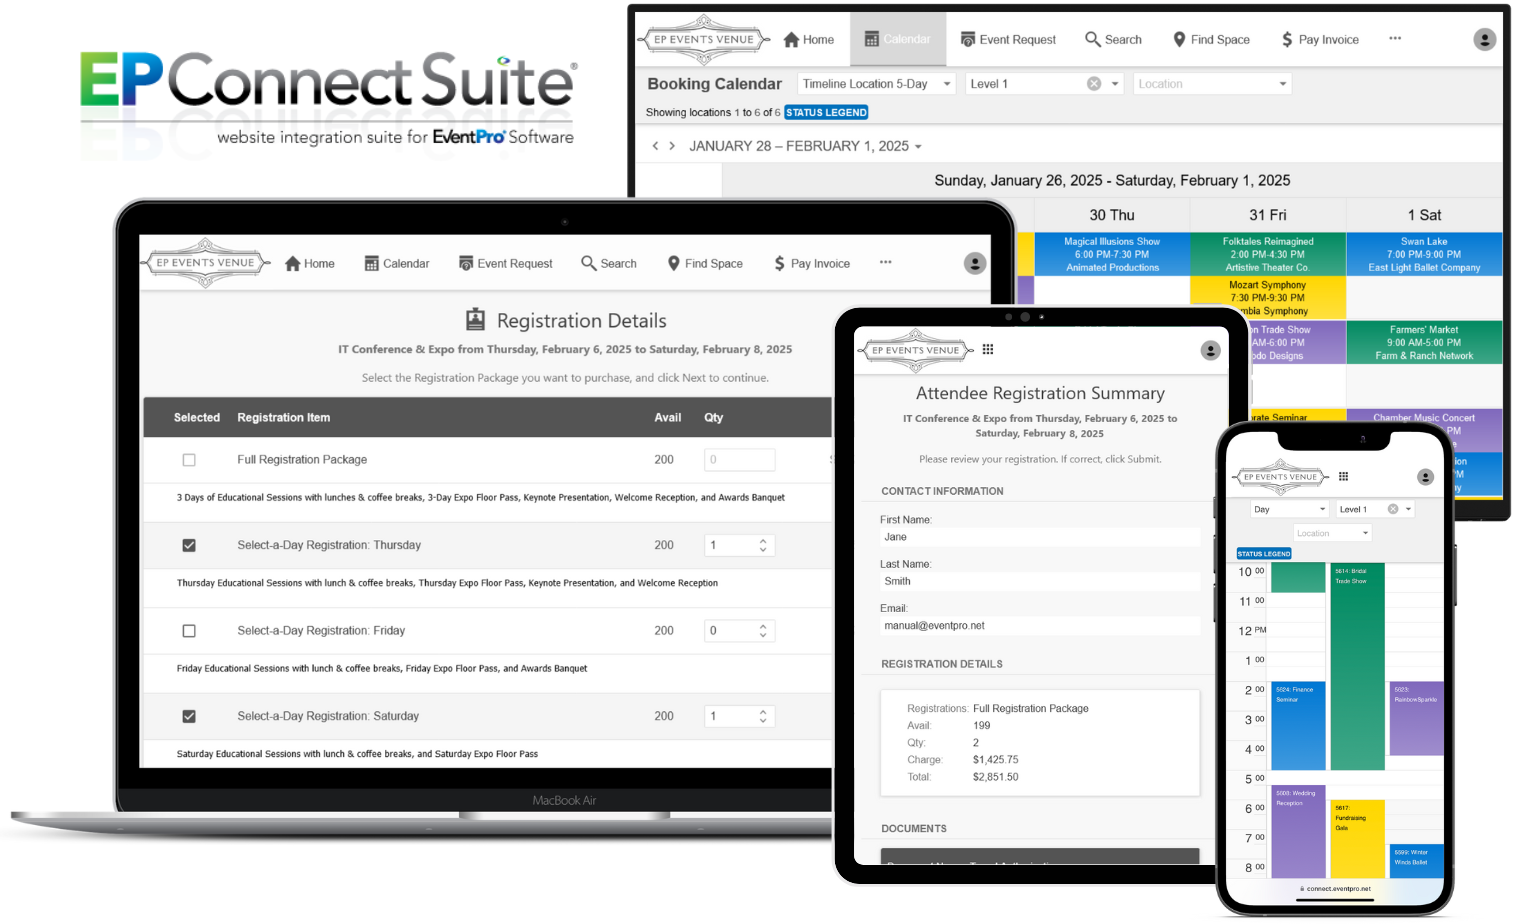Click the Search magnifier icon on the monitor screen
This screenshot has height=924, width=1516.
coord(1093,39)
